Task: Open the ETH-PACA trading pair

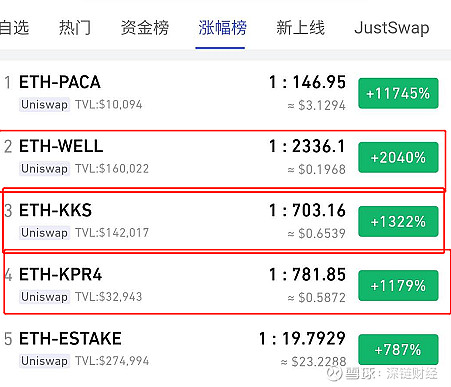Action: [225, 93]
